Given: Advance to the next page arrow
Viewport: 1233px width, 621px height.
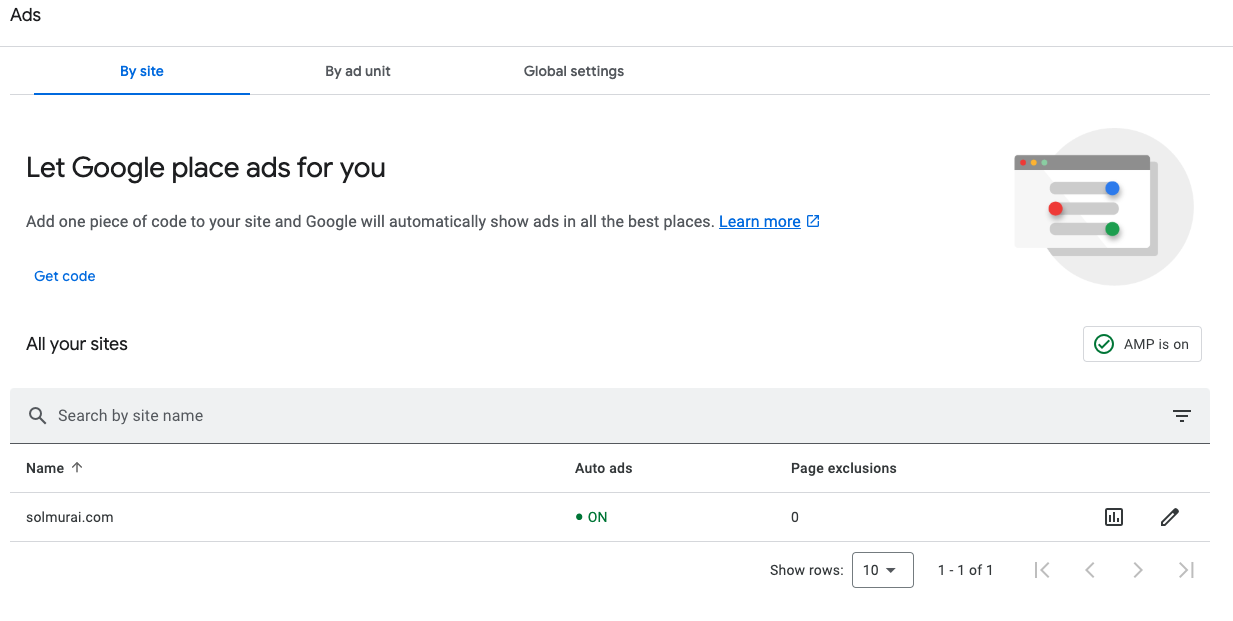Looking at the screenshot, I should 1138,570.
